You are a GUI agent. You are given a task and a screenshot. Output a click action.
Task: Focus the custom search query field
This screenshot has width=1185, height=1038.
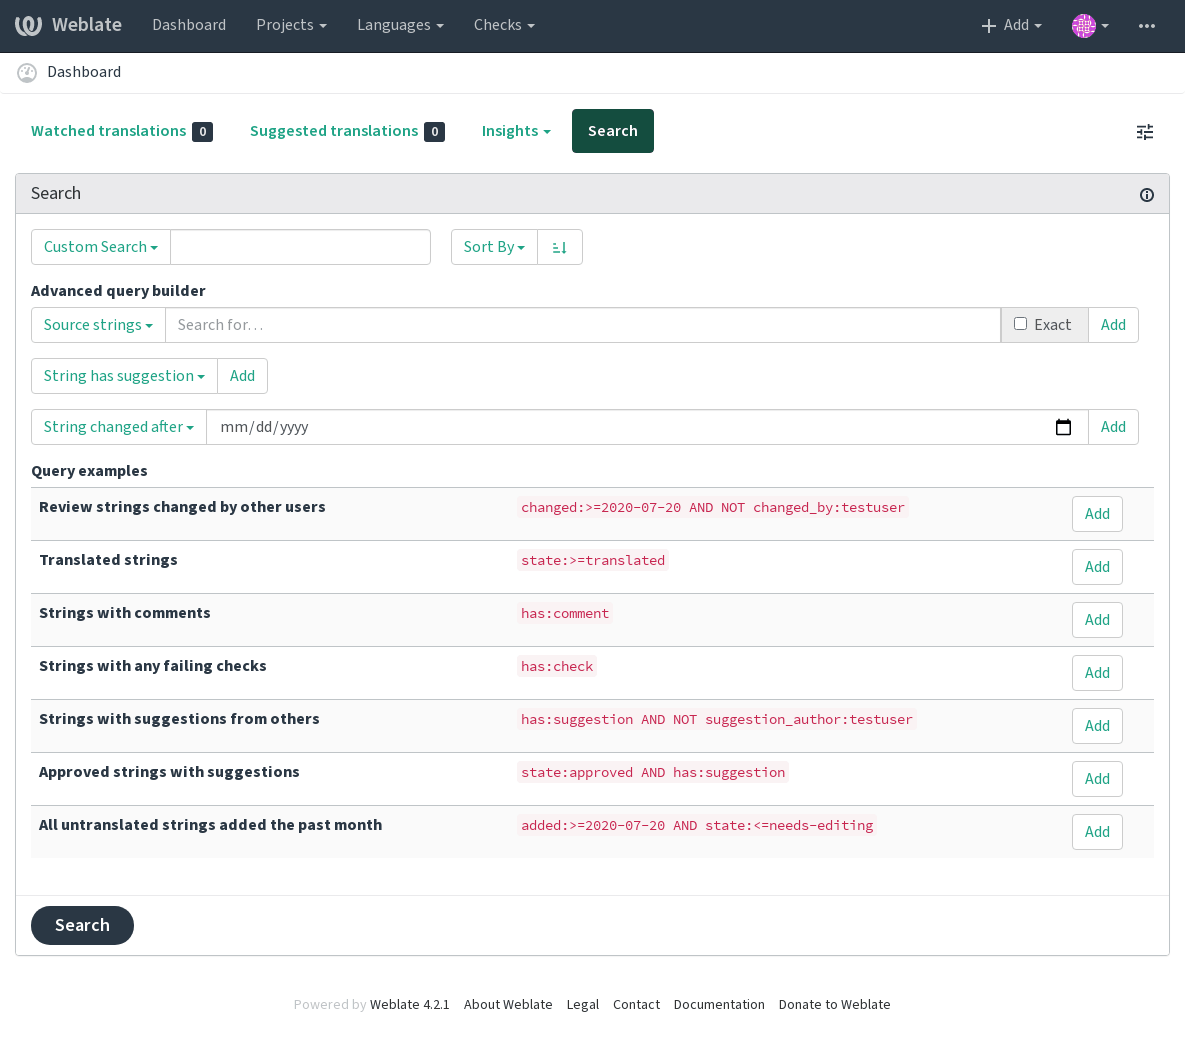click(301, 247)
